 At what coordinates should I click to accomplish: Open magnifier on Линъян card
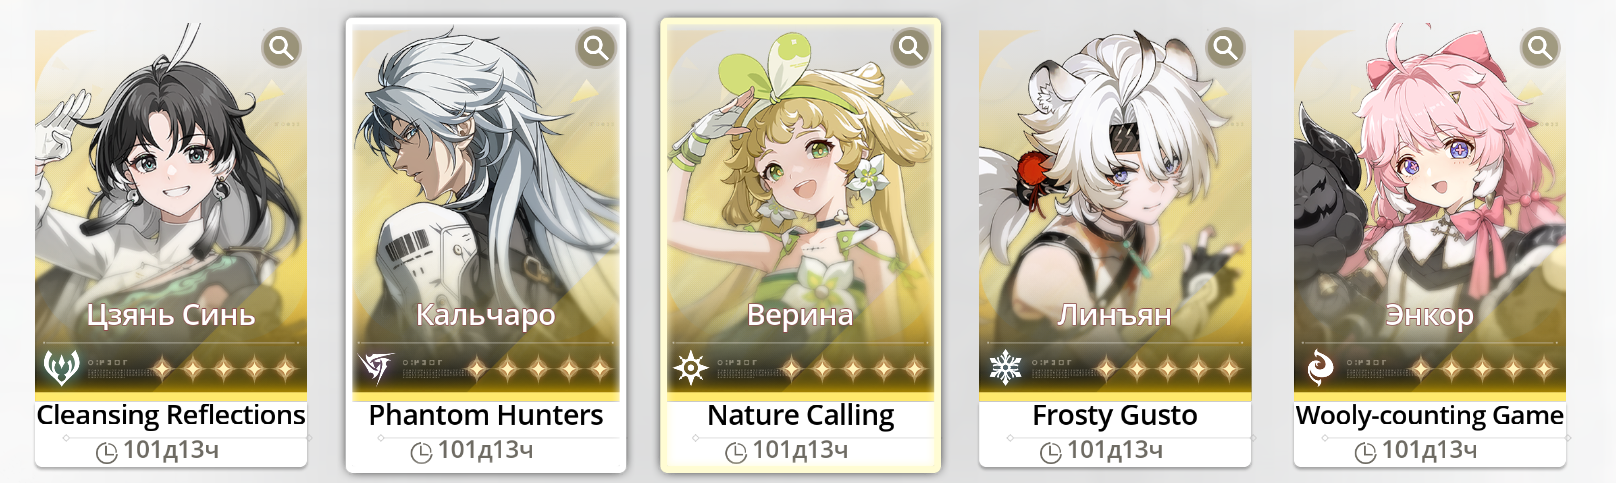tap(1225, 47)
